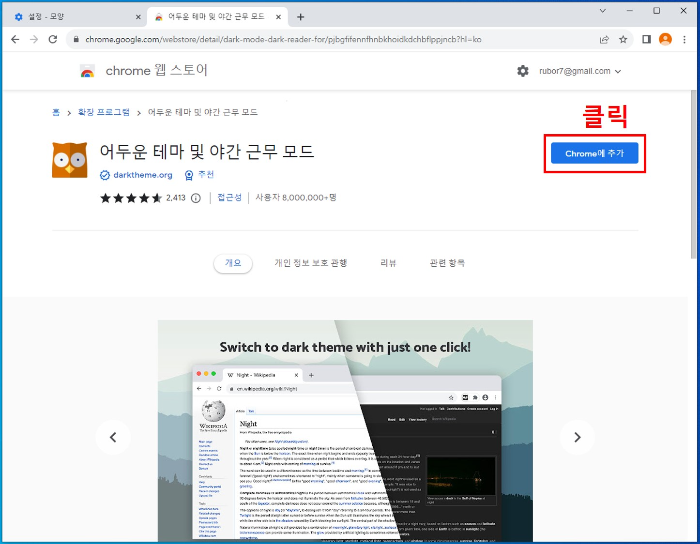Maximize the browser window
This screenshot has width=700, height=544.
click(656, 11)
